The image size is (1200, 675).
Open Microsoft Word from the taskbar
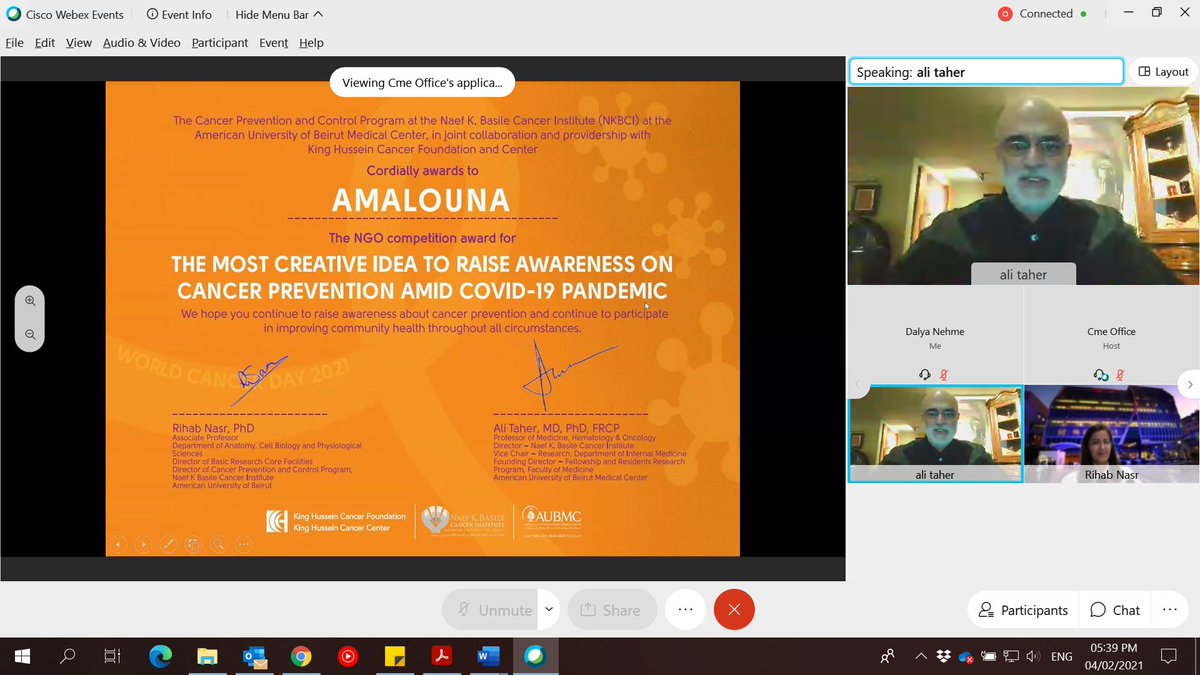point(488,656)
